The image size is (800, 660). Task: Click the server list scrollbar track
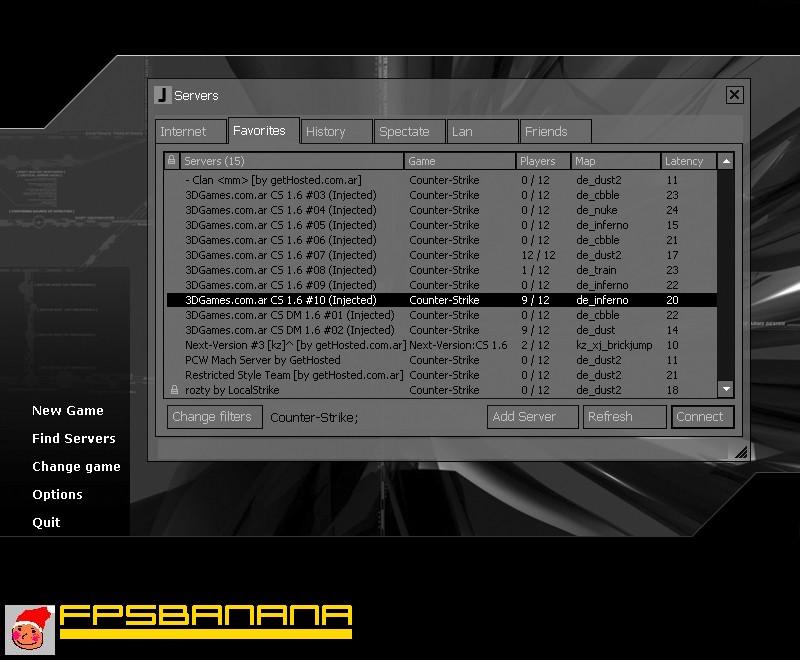pyautogui.click(x=726, y=275)
